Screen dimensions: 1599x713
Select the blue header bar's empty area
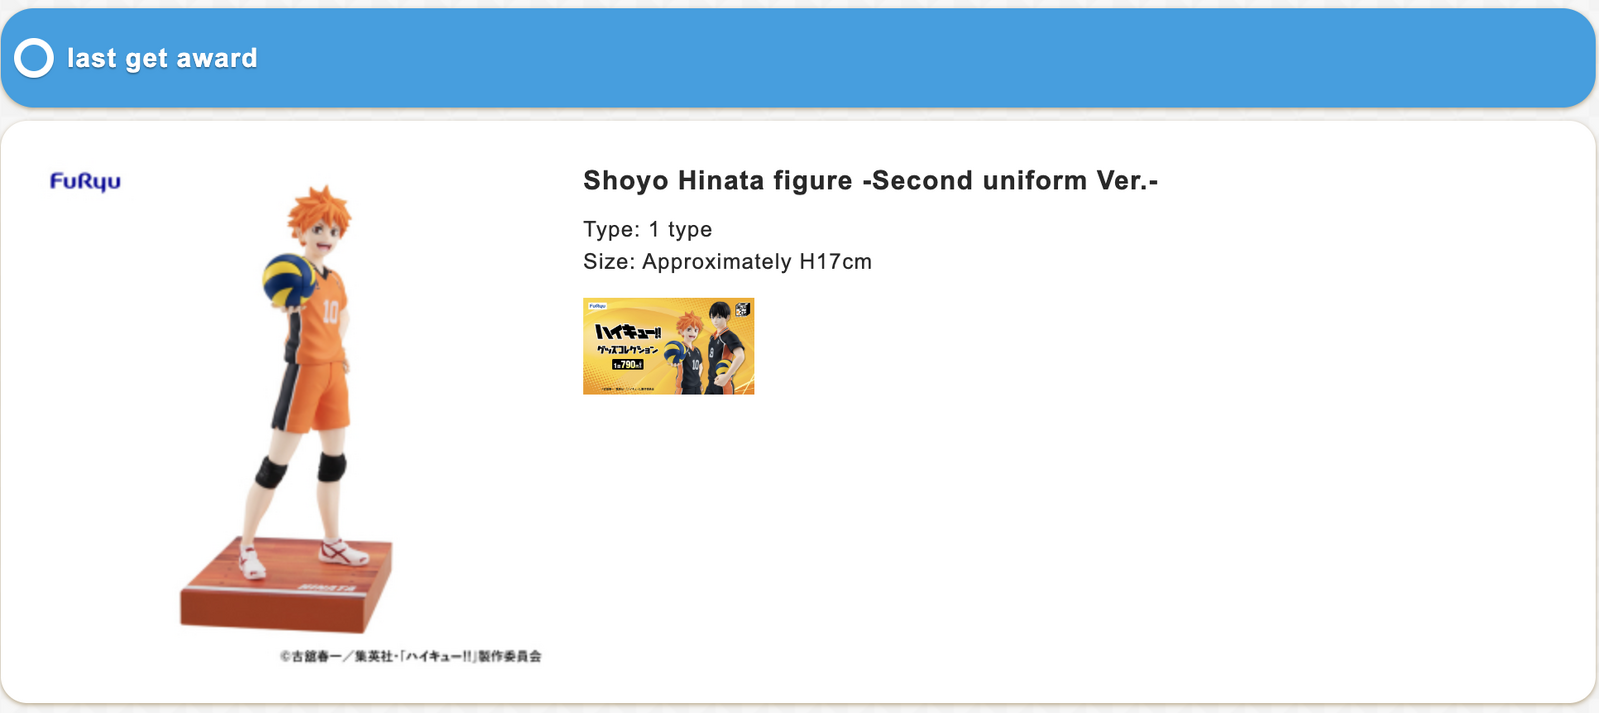900,58
